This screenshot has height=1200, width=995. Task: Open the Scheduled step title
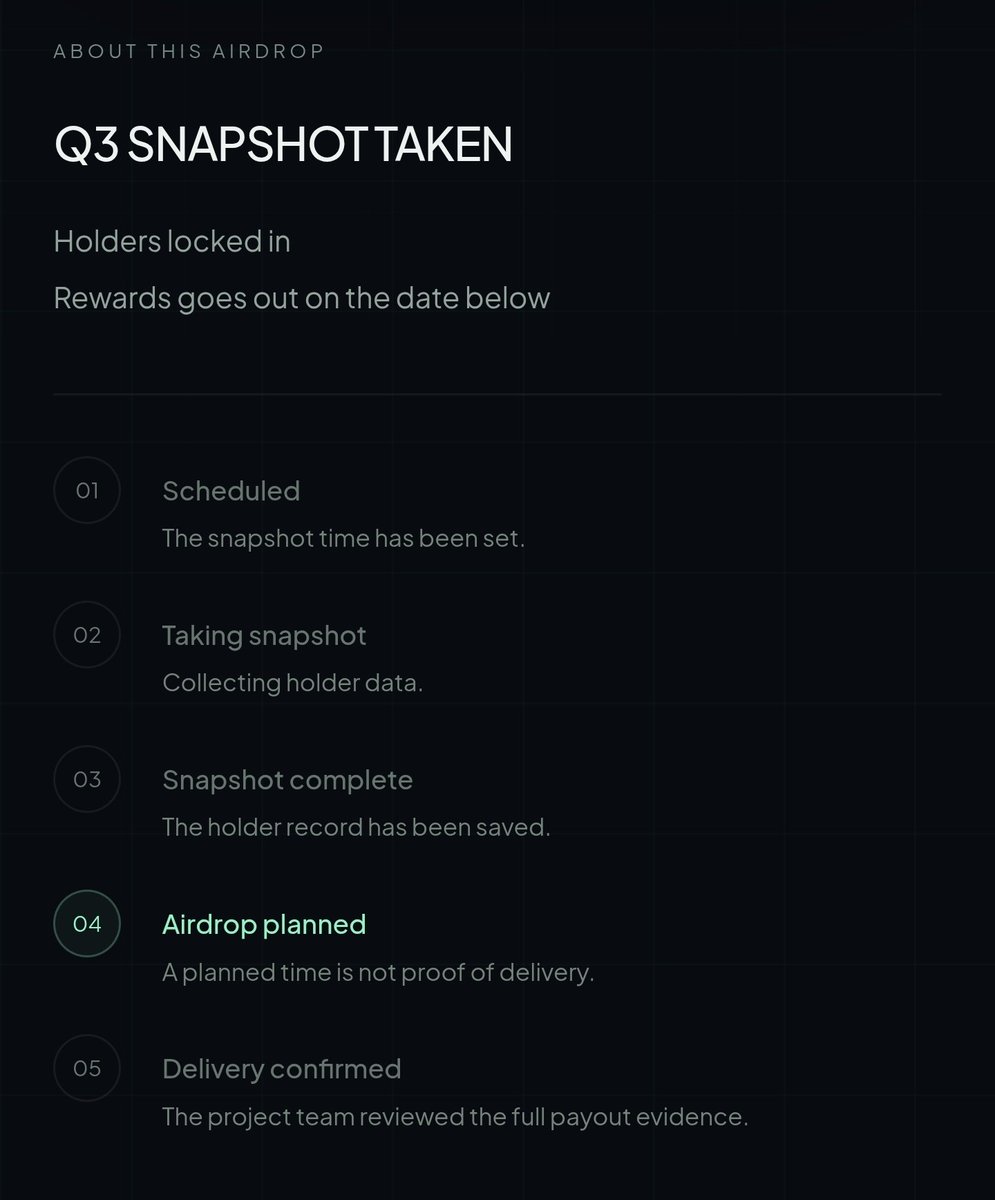[x=231, y=491]
